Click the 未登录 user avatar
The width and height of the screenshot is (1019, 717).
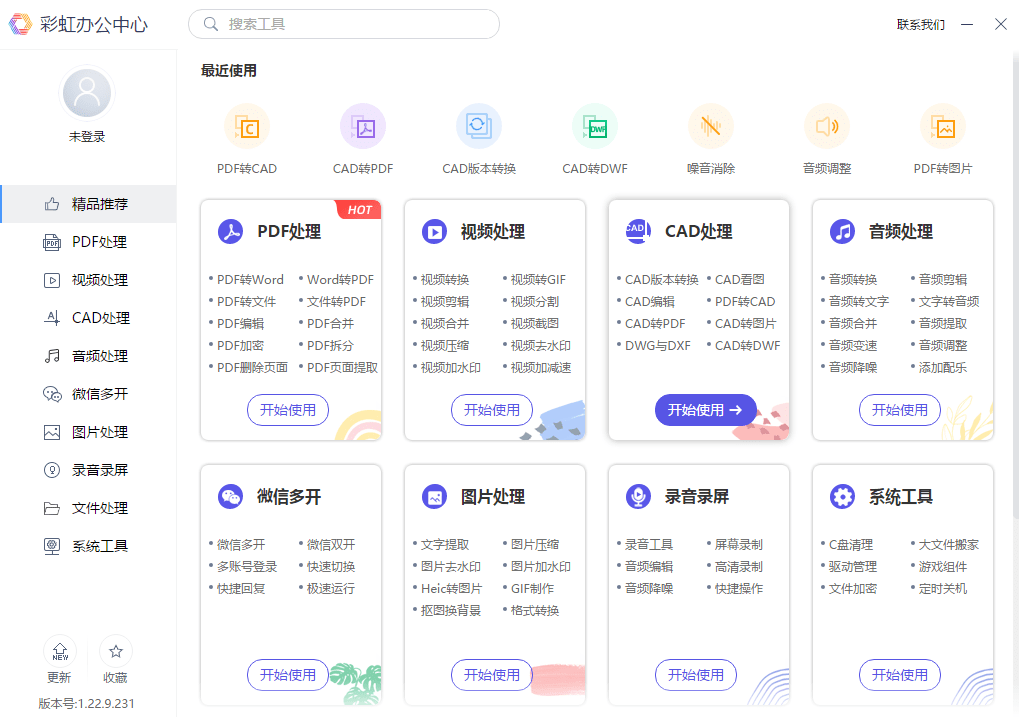[86, 92]
